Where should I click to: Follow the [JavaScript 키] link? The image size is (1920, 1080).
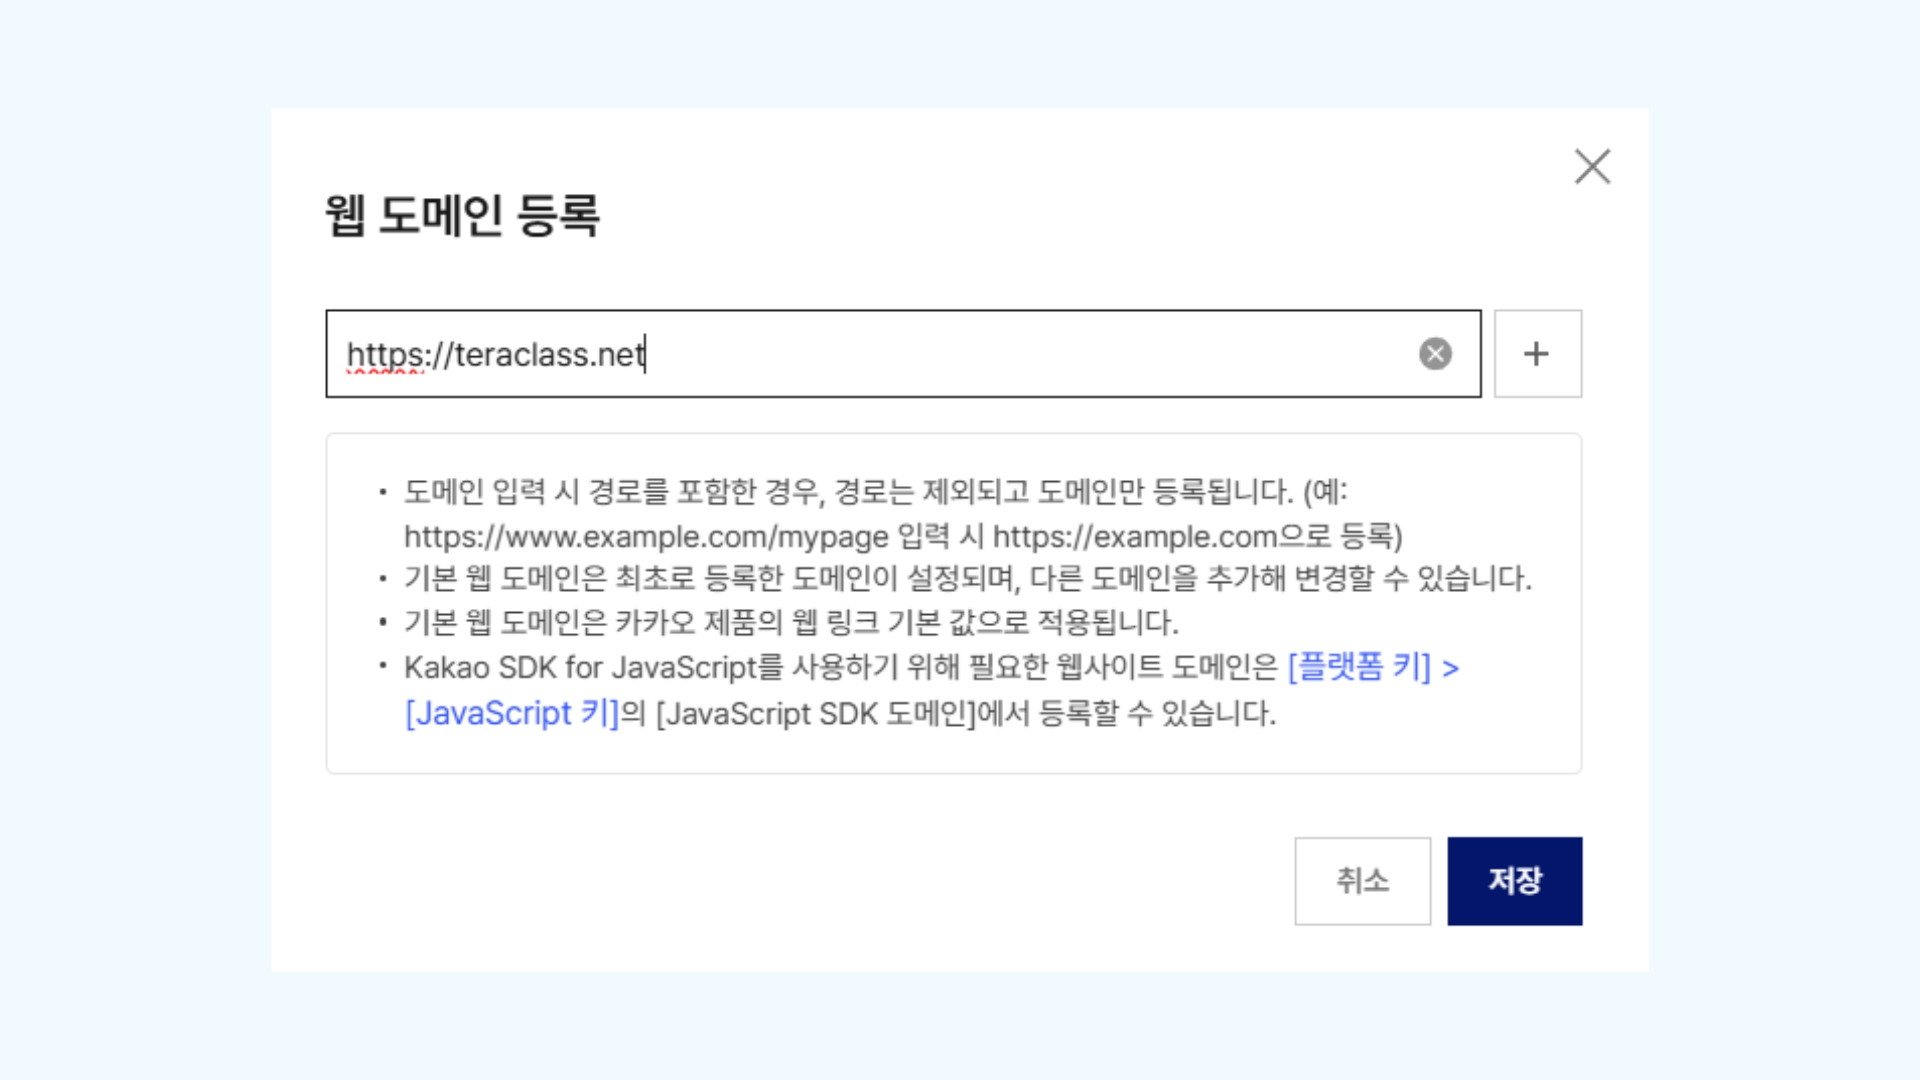pos(512,714)
